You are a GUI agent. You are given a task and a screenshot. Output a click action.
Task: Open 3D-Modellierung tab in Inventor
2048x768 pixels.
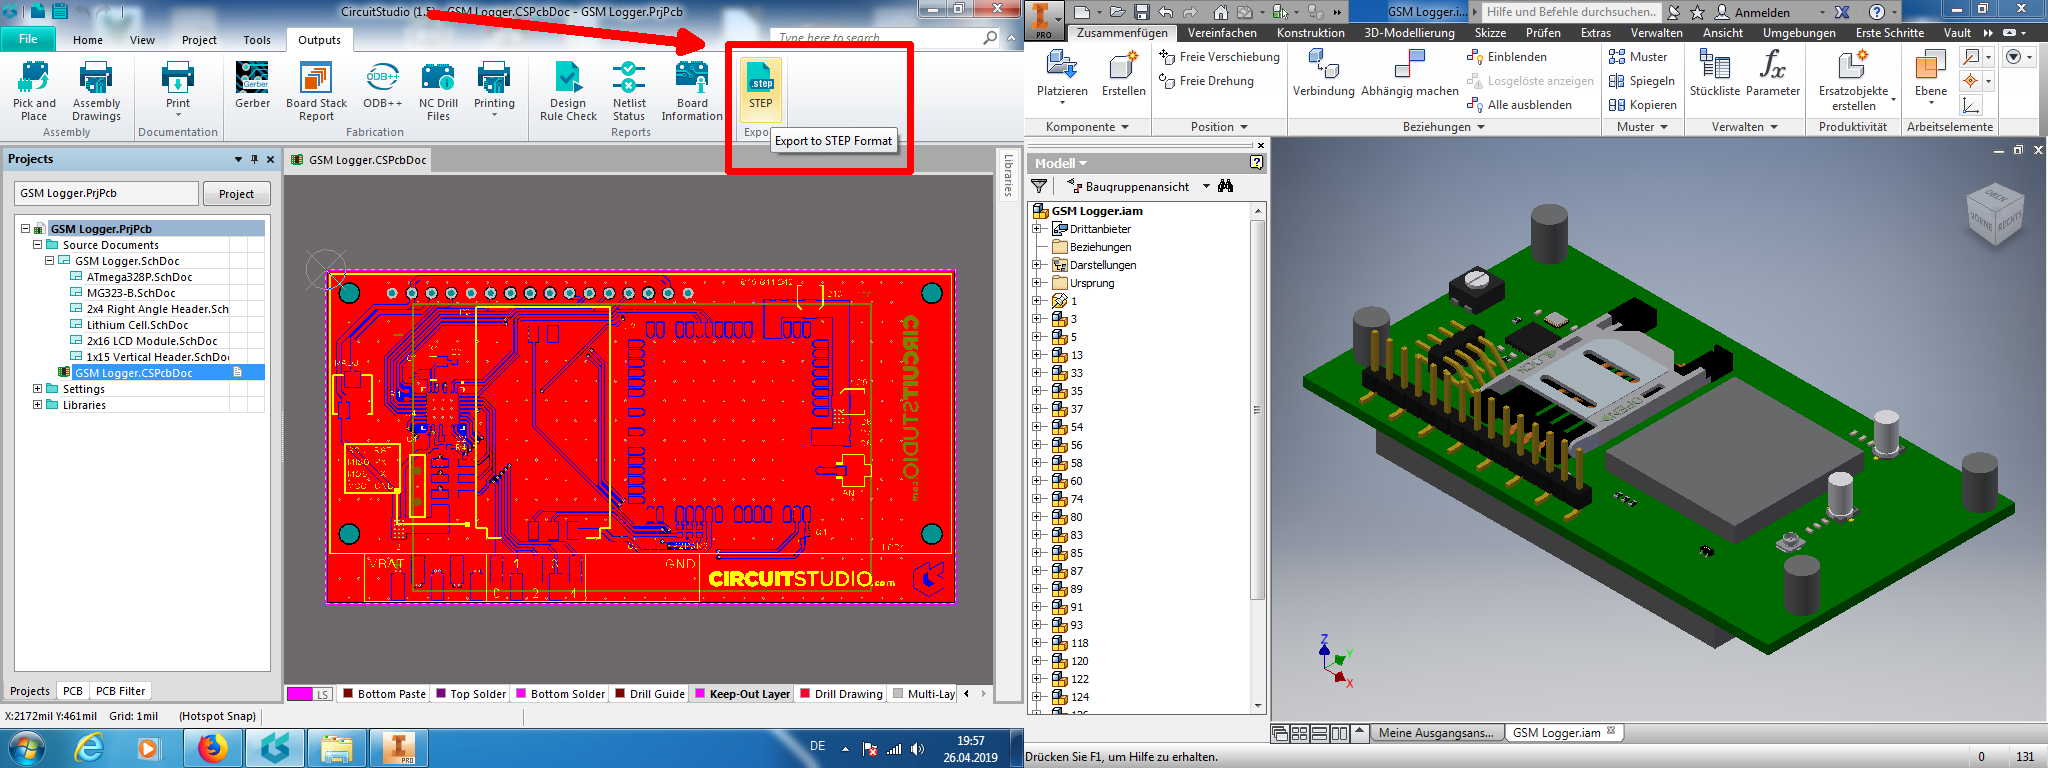tap(1409, 33)
